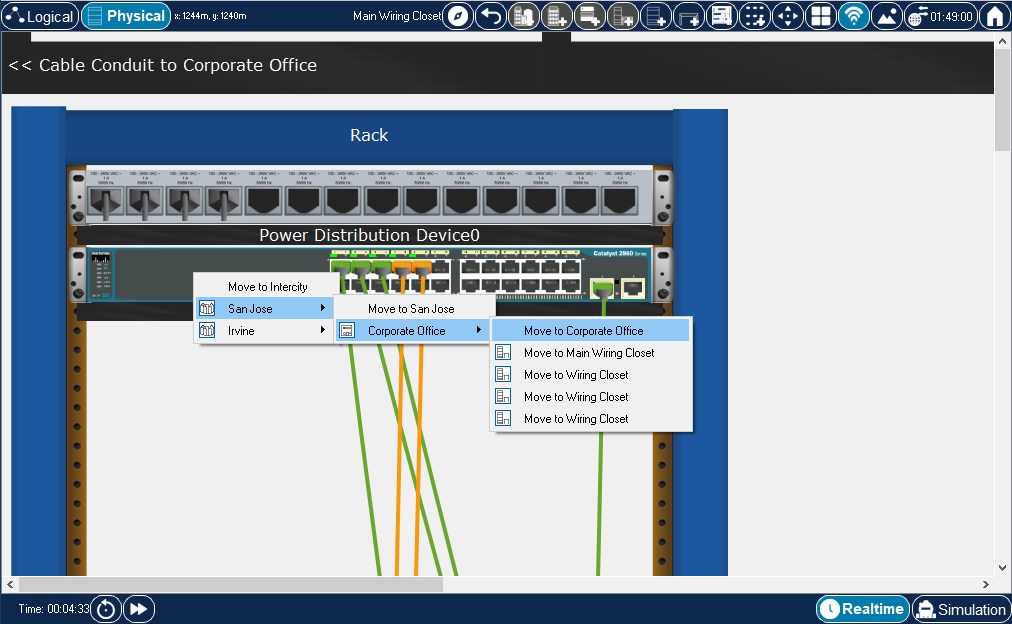Image resolution: width=1012 pixels, height=624 pixels.
Task: Click Cable Conduit to Corporate Office link
Action: [163, 65]
